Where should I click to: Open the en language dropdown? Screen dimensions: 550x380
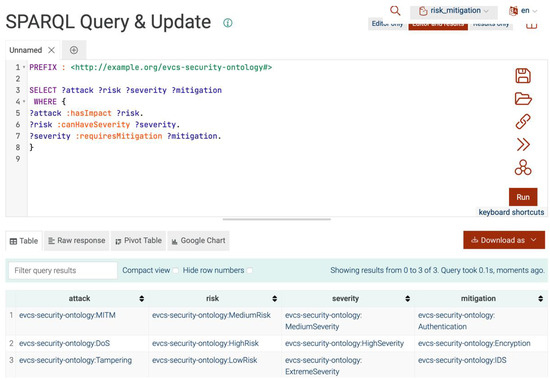pos(523,11)
